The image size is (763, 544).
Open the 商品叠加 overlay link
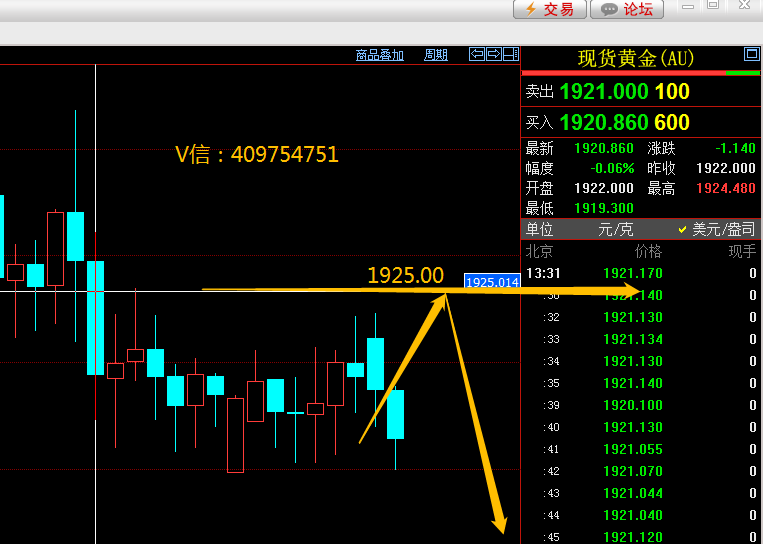pos(380,55)
